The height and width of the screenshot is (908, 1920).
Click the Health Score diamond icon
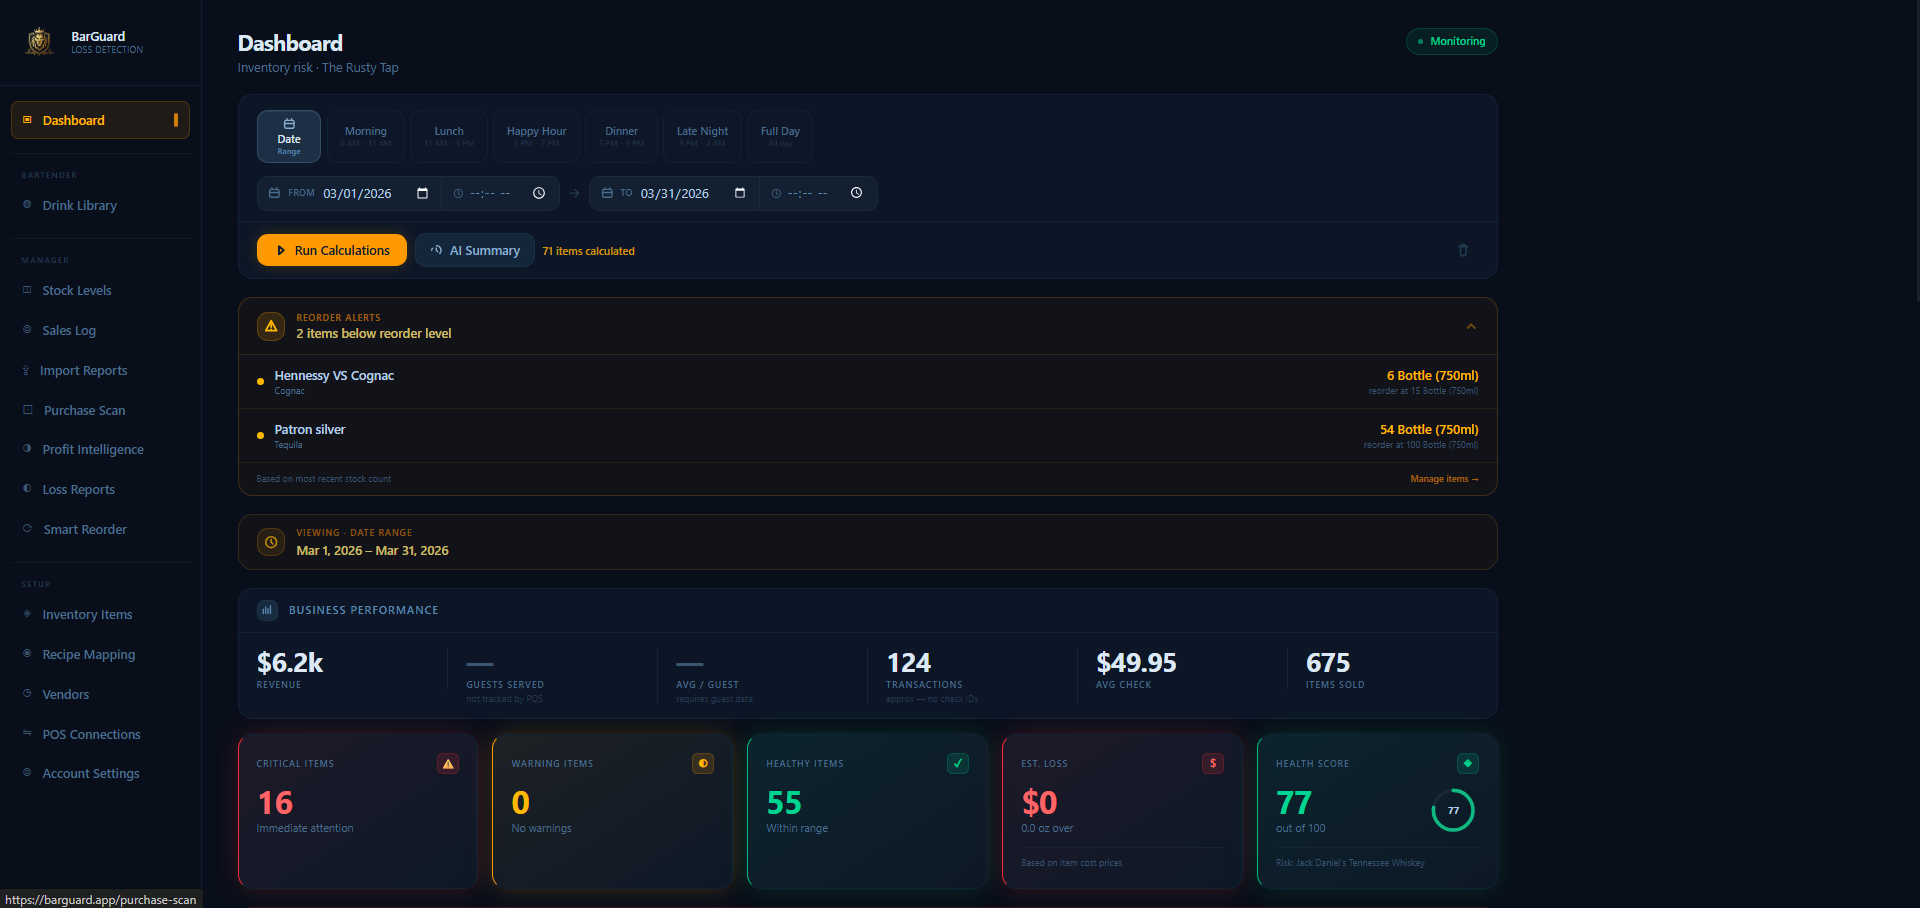click(1468, 763)
